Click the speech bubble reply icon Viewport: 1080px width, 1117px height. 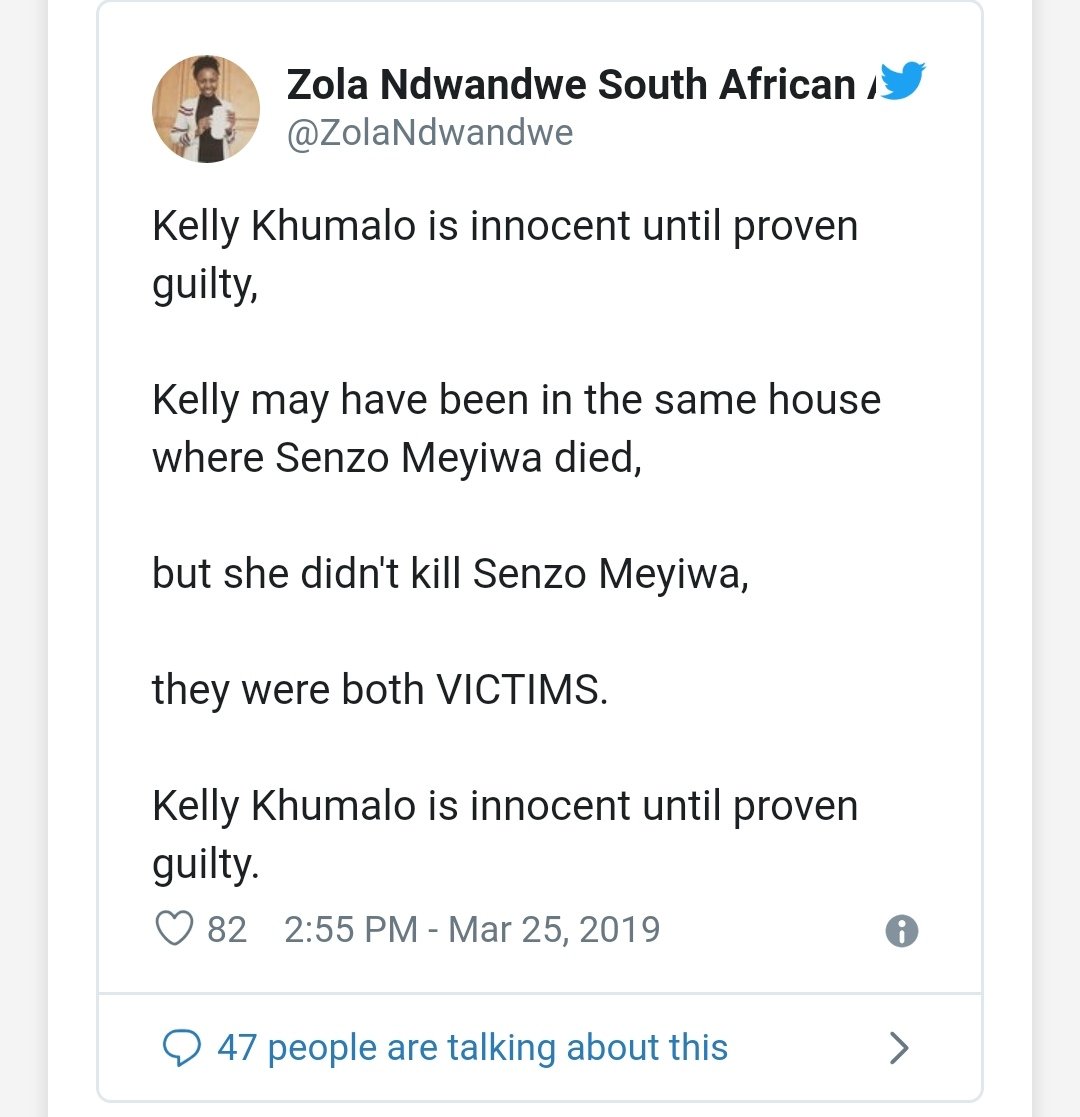point(181,1047)
